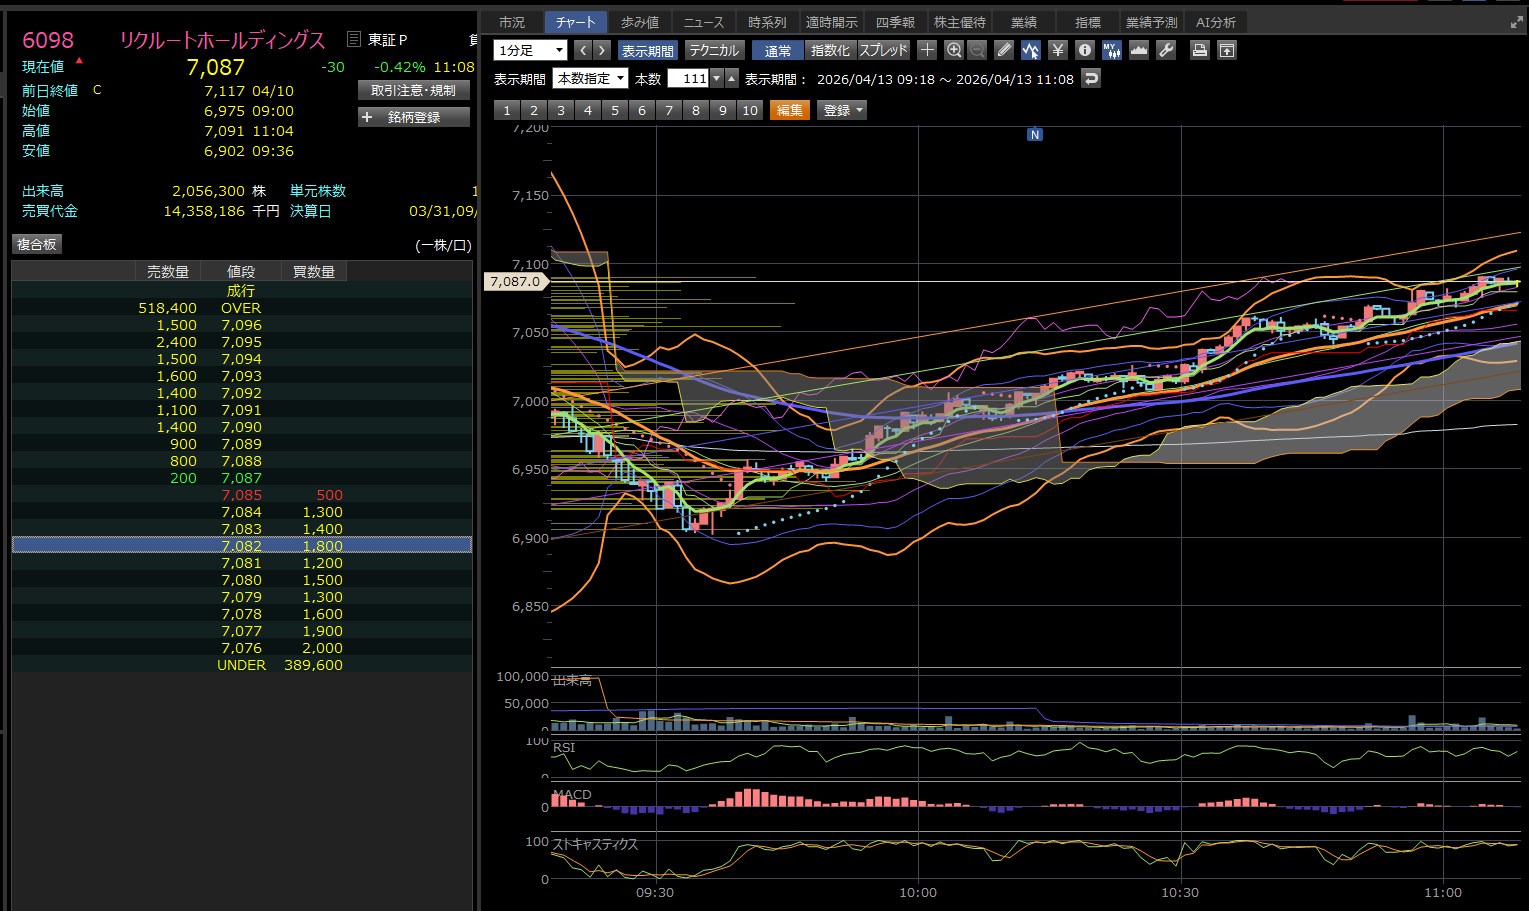The image size is (1529, 911).
Task: Toggle the 指数化 indexed chart mode
Action: coord(830,50)
